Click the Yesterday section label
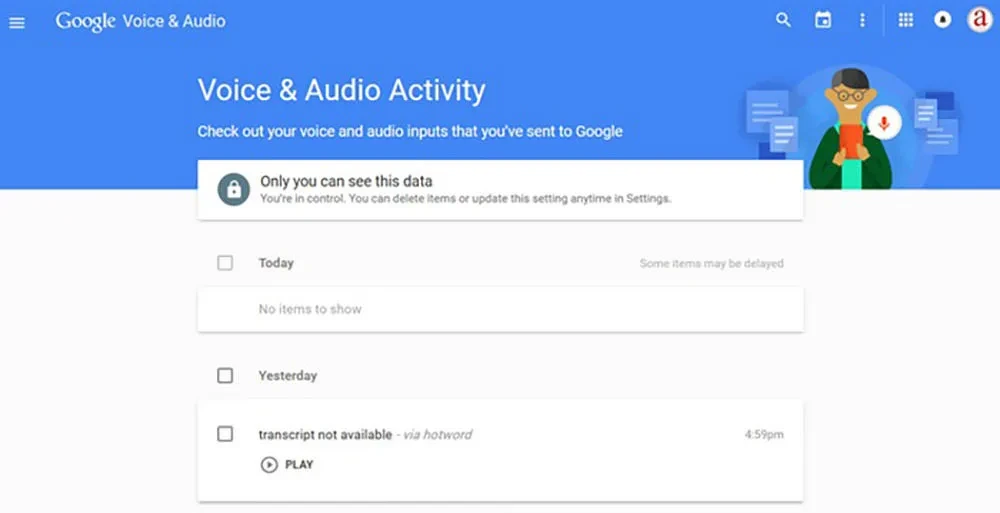The height and width of the screenshot is (513, 1000). (x=288, y=375)
